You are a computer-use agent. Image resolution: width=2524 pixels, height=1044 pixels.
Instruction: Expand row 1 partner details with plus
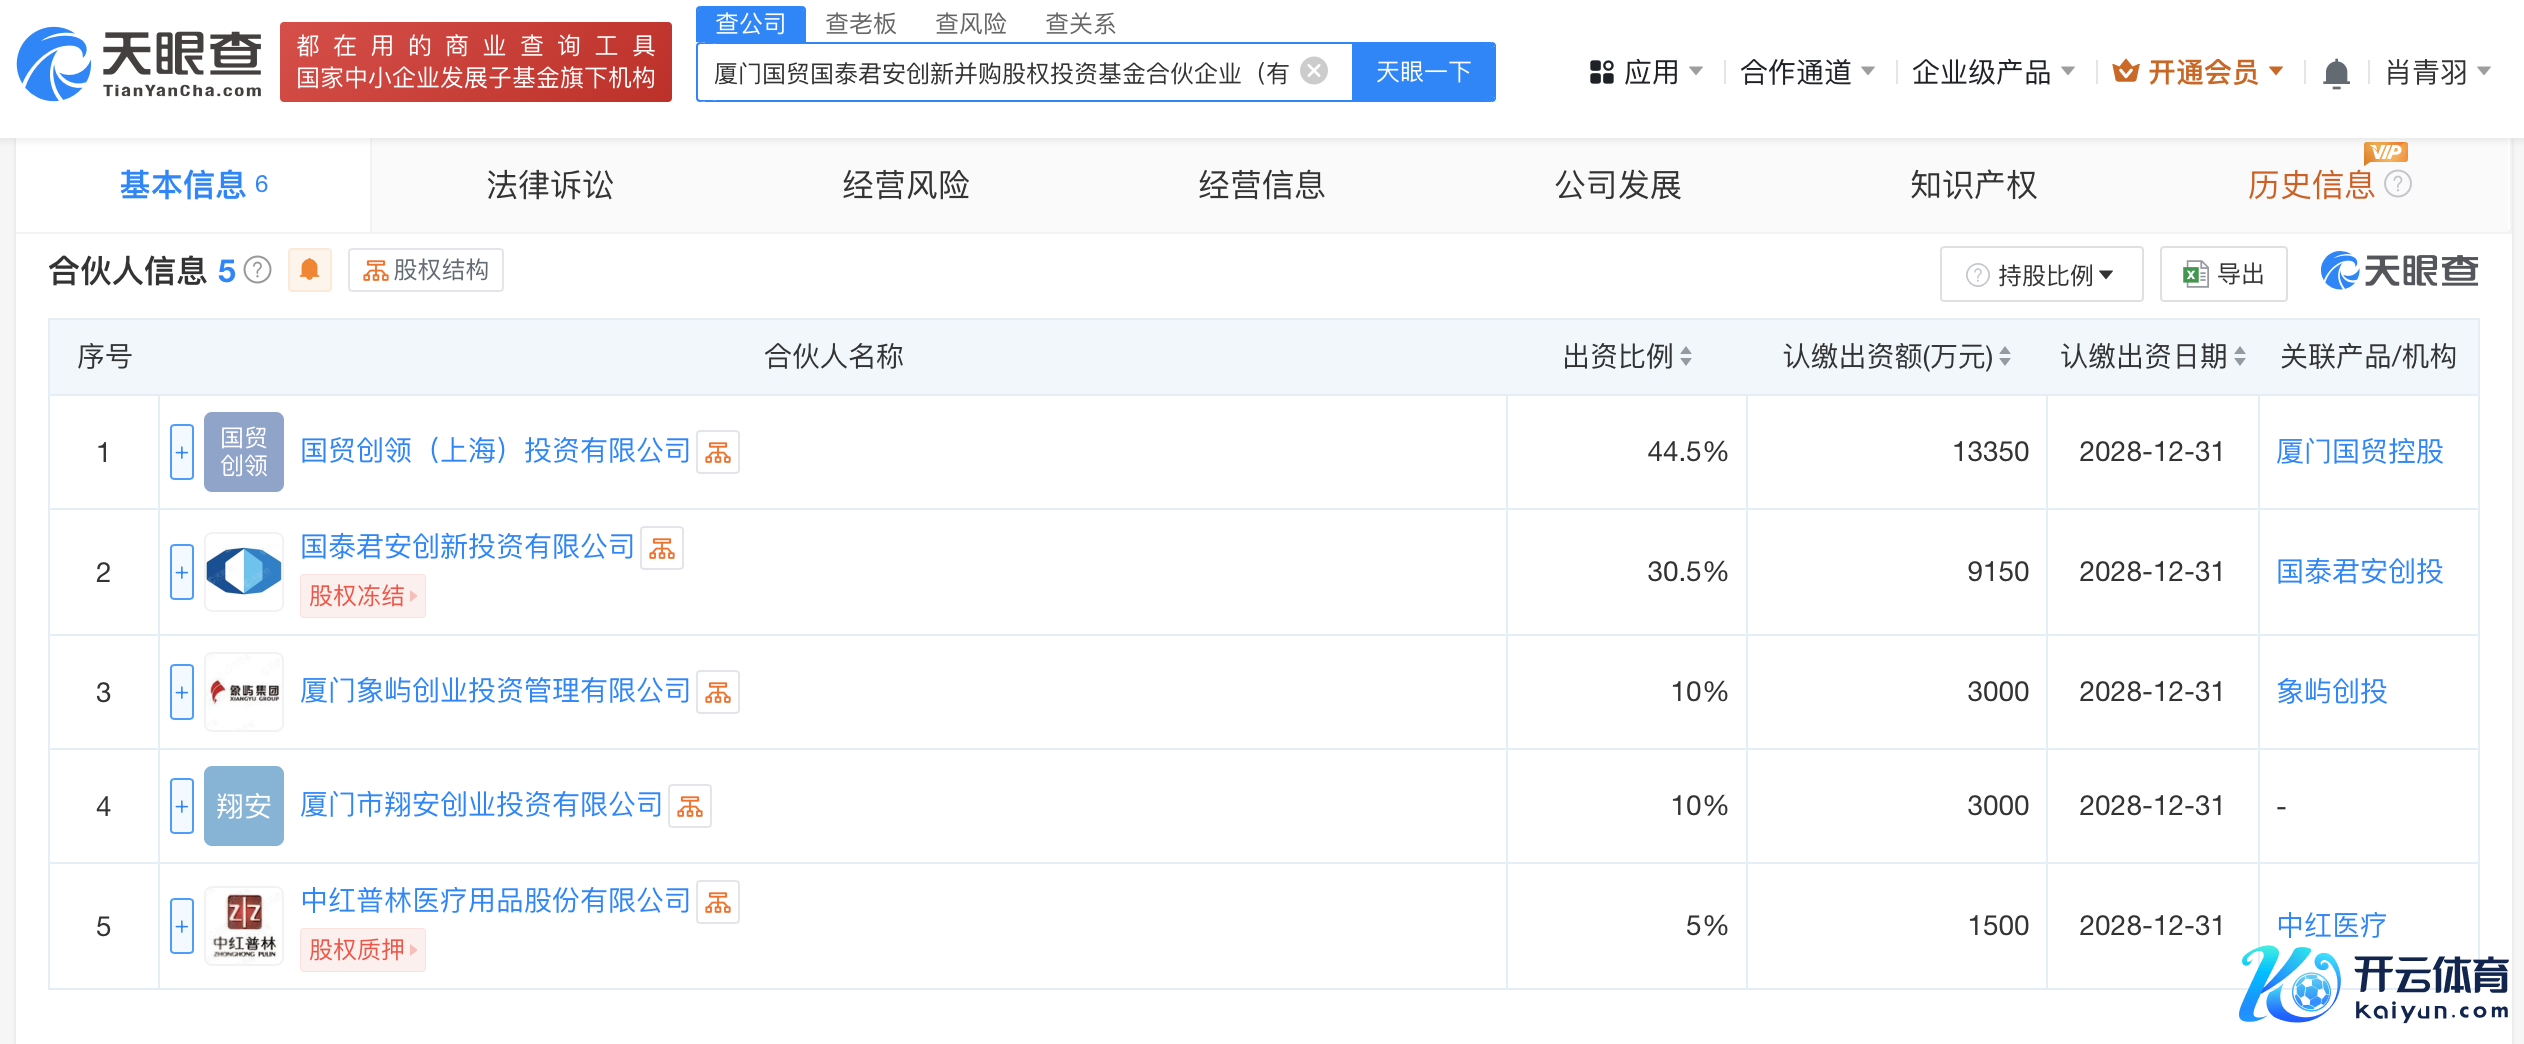(181, 452)
